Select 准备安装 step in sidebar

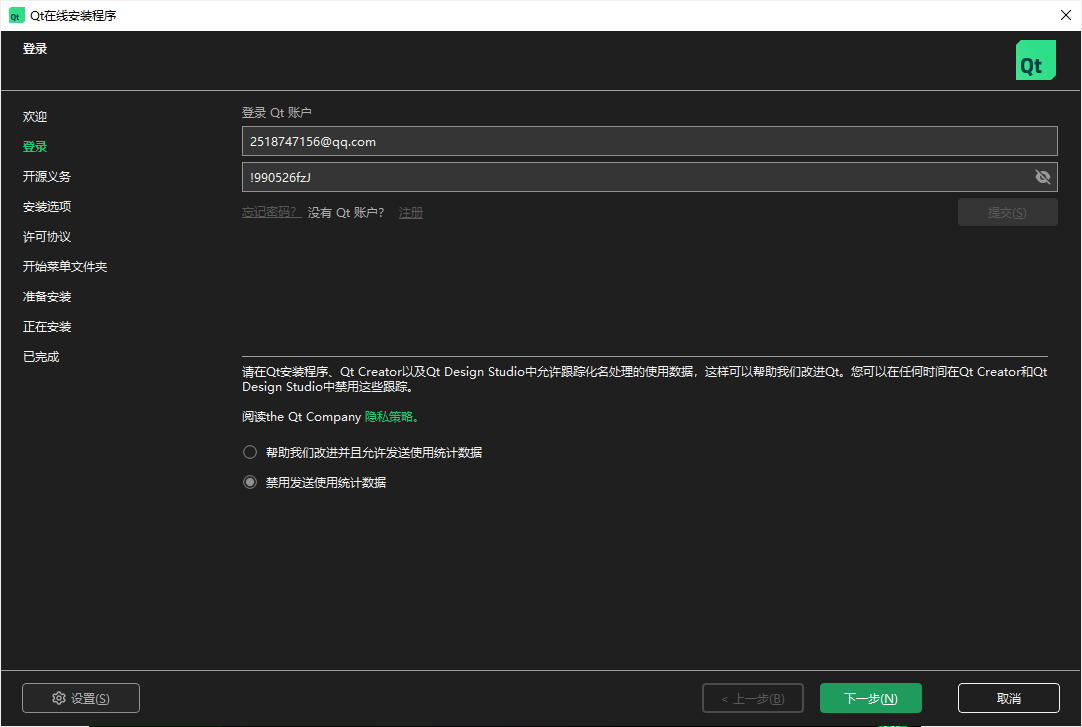47,297
